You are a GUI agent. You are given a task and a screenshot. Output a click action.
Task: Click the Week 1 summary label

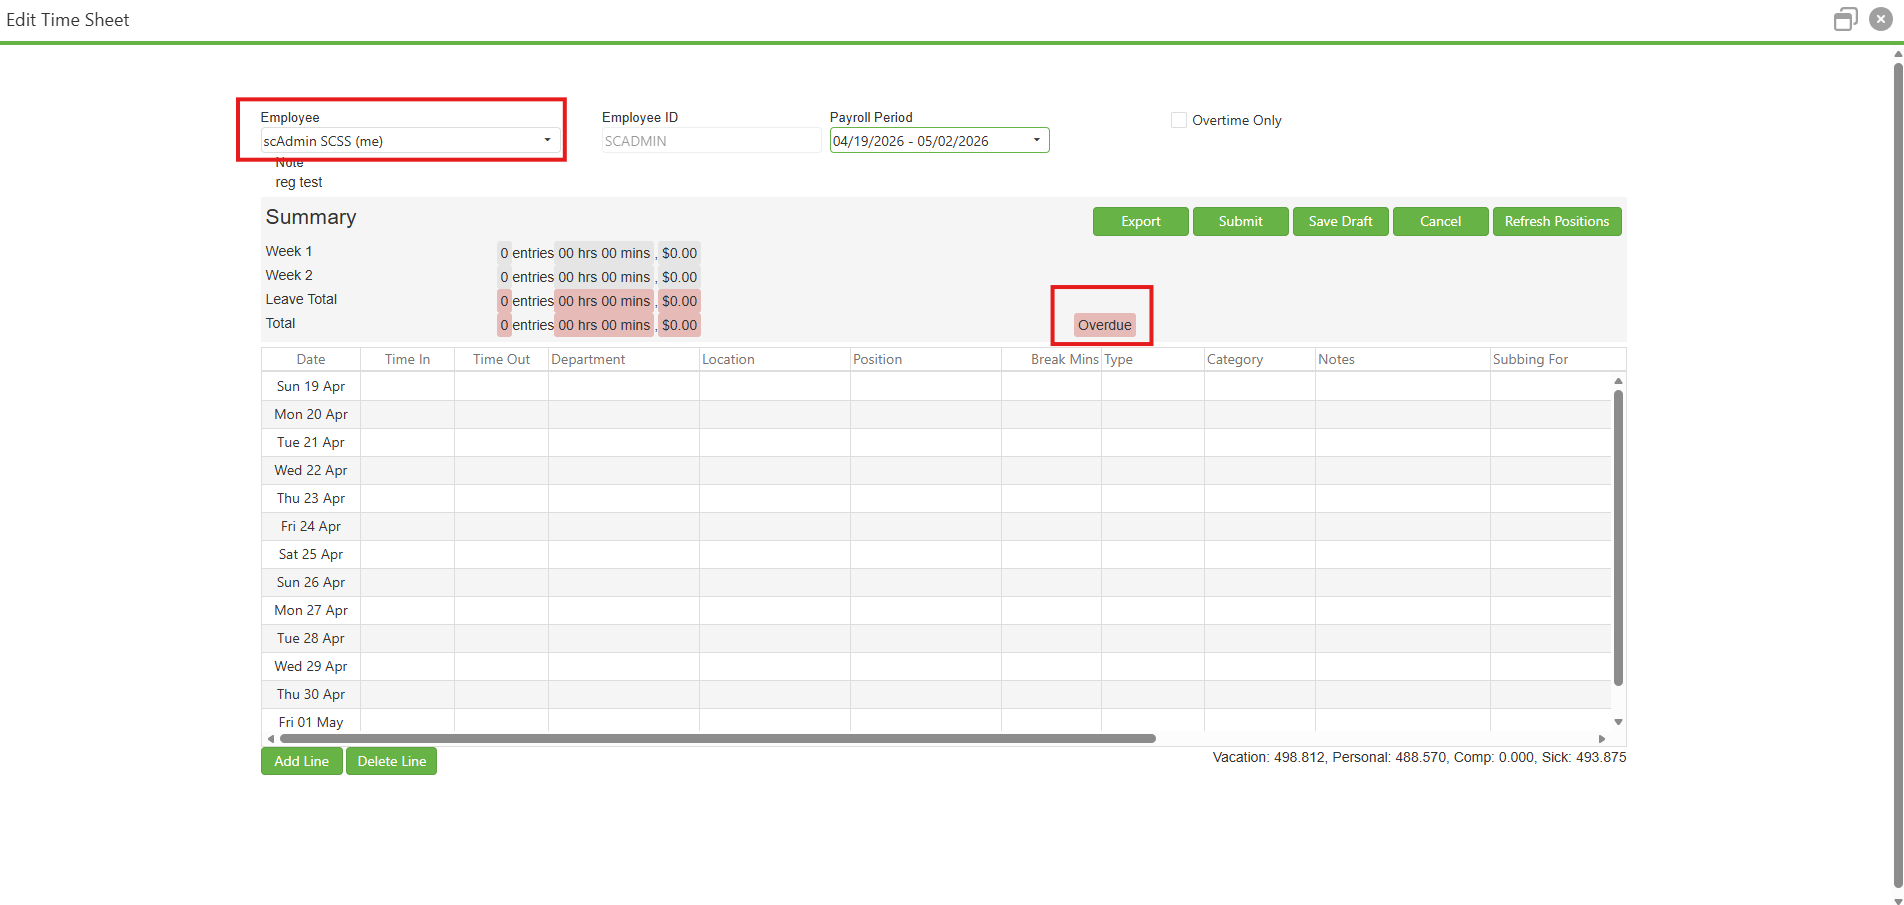(x=289, y=251)
